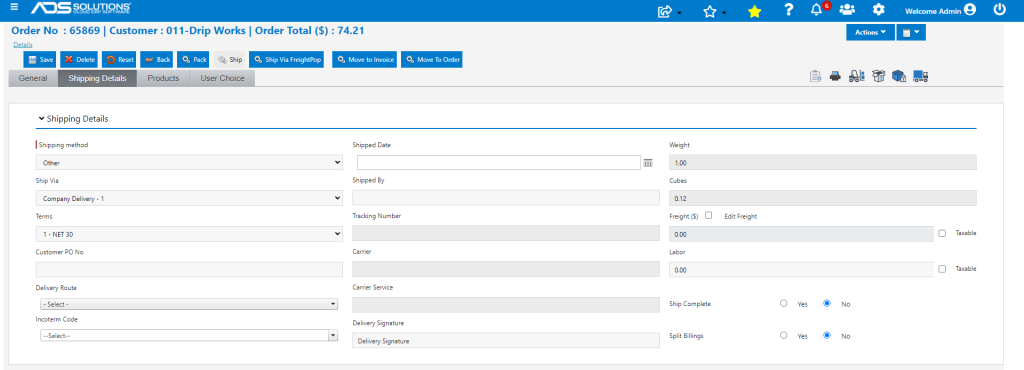Click the Delete button
Image resolution: width=1024 pixels, height=370 pixels.
(x=79, y=59)
